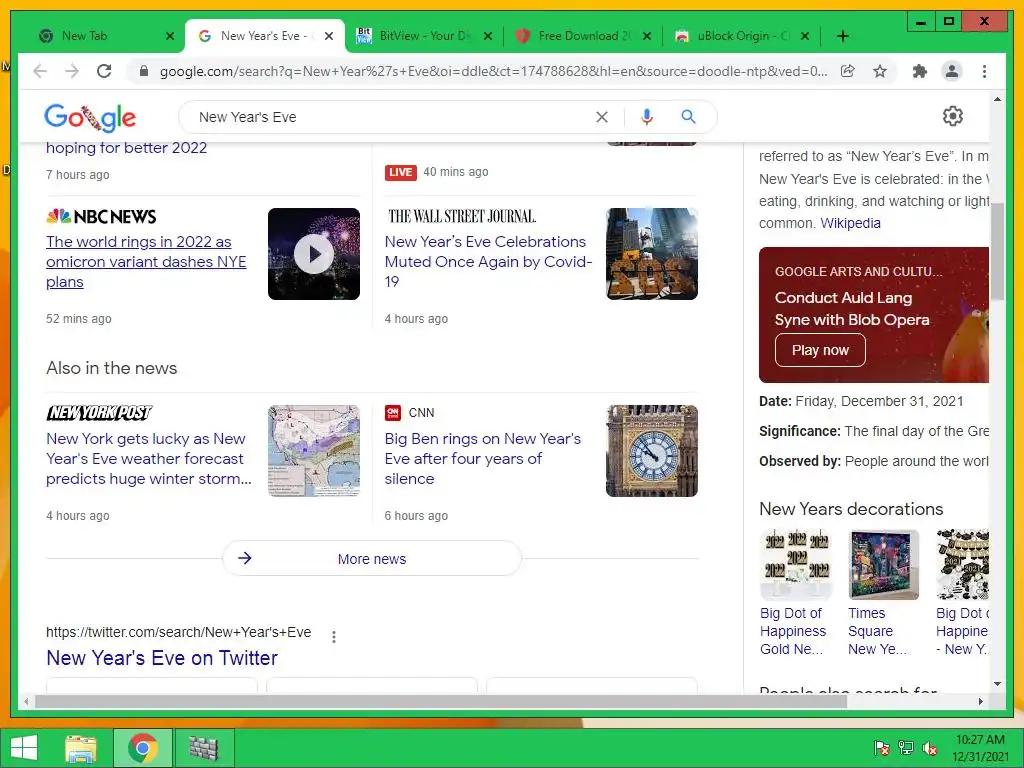
Task: Open CNN Big Ben rings article
Action: 483,458
